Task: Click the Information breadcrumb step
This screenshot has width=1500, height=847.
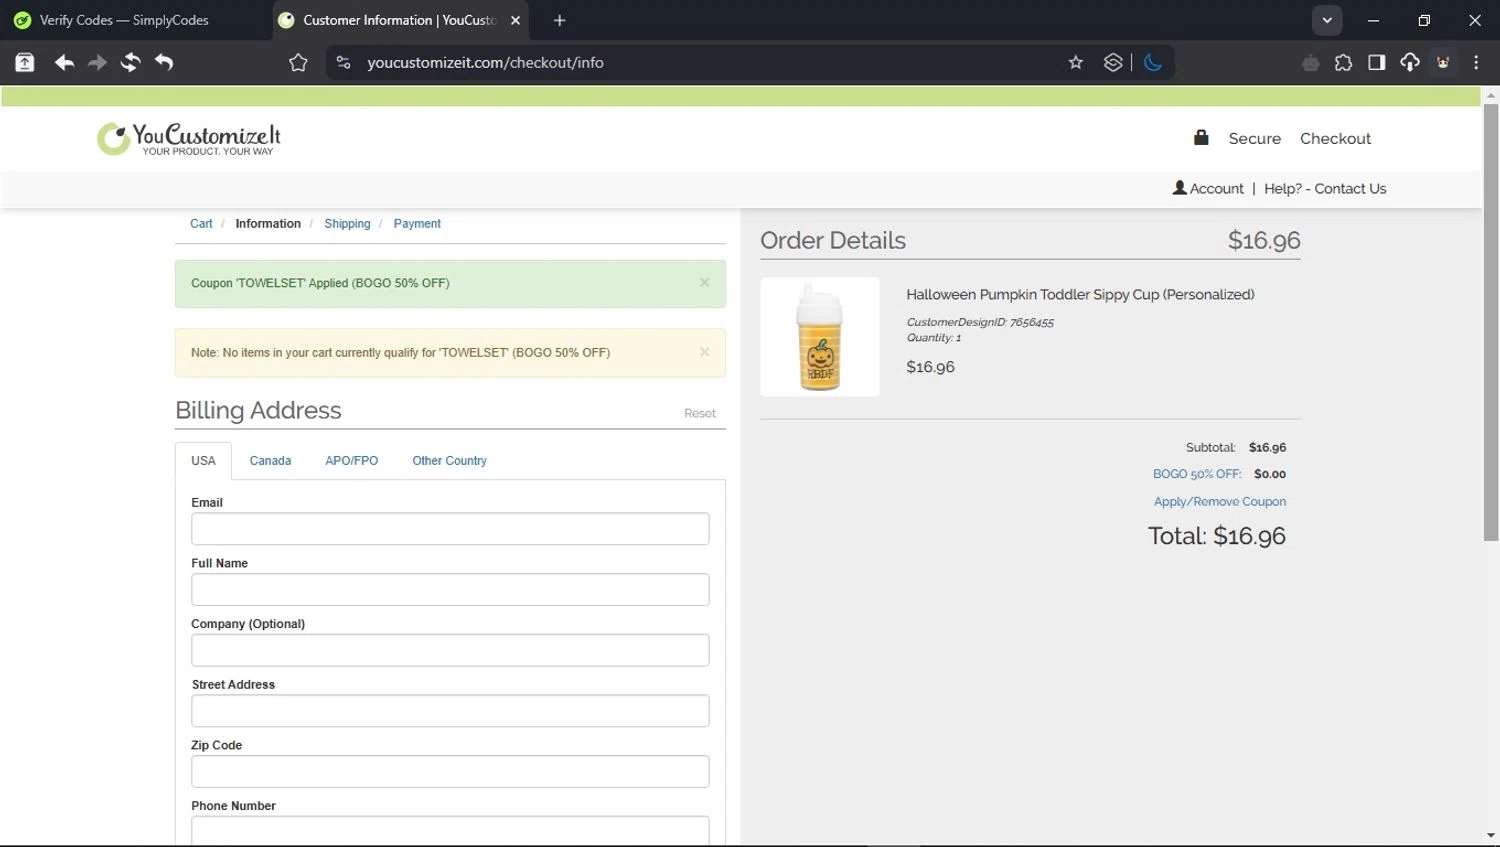Action: tap(268, 224)
